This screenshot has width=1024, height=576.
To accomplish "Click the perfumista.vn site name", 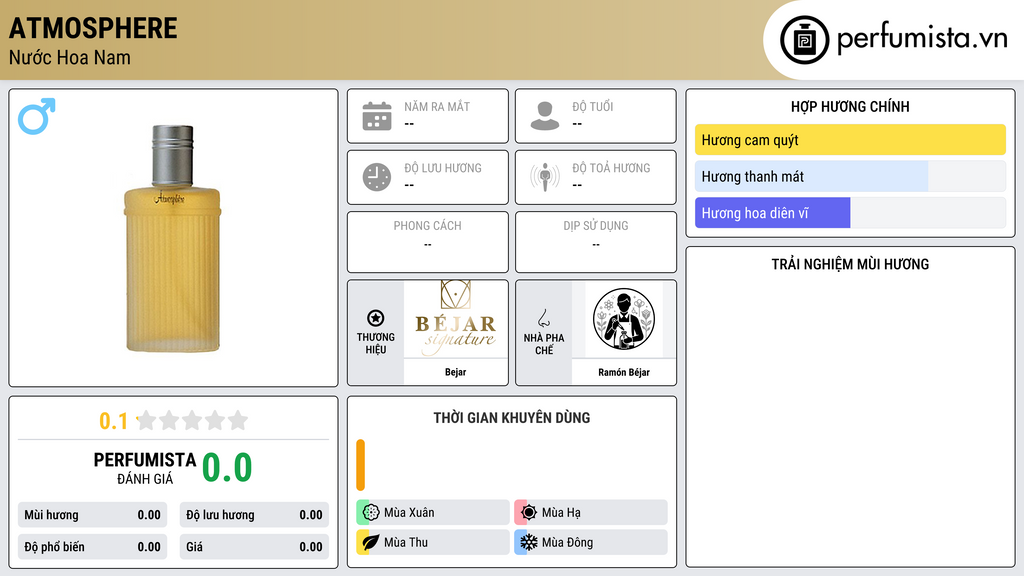I will coord(922,38).
